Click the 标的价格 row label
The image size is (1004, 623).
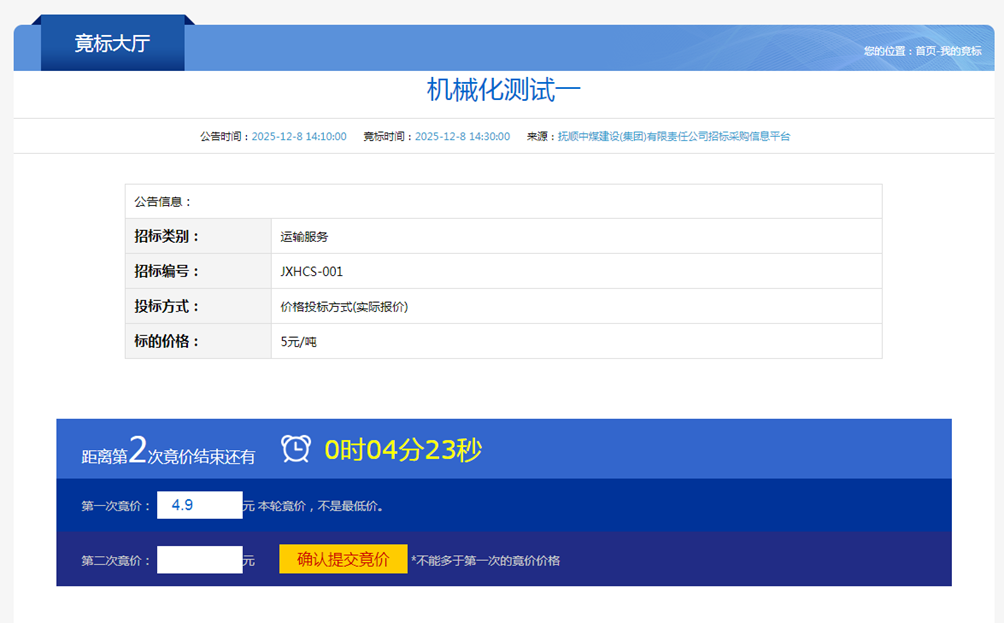click(x=166, y=341)
